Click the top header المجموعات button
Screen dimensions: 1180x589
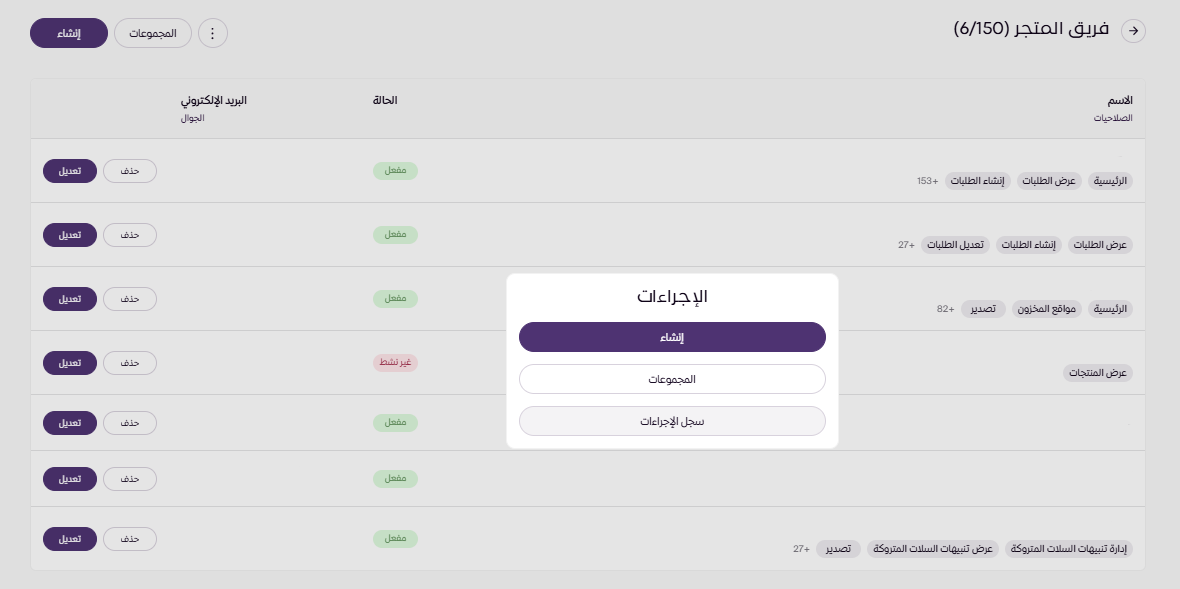153,33
